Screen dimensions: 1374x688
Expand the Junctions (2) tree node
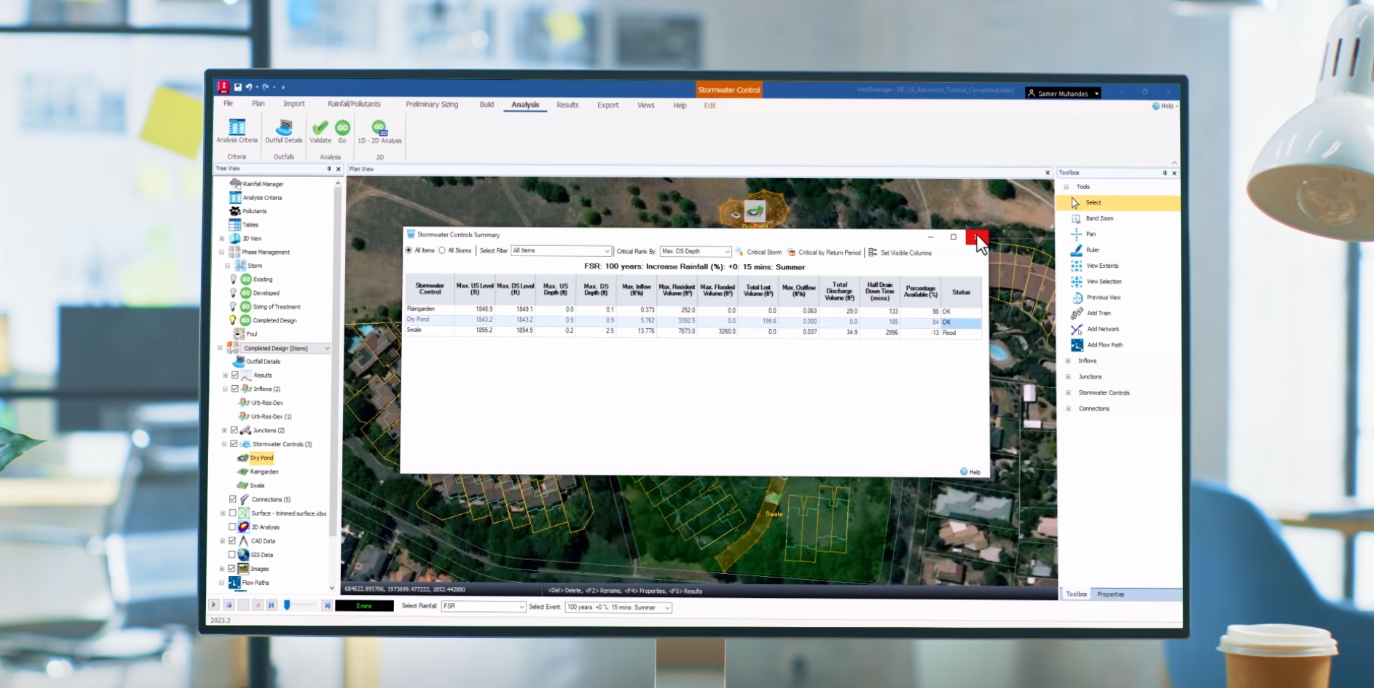coord(225,432)
